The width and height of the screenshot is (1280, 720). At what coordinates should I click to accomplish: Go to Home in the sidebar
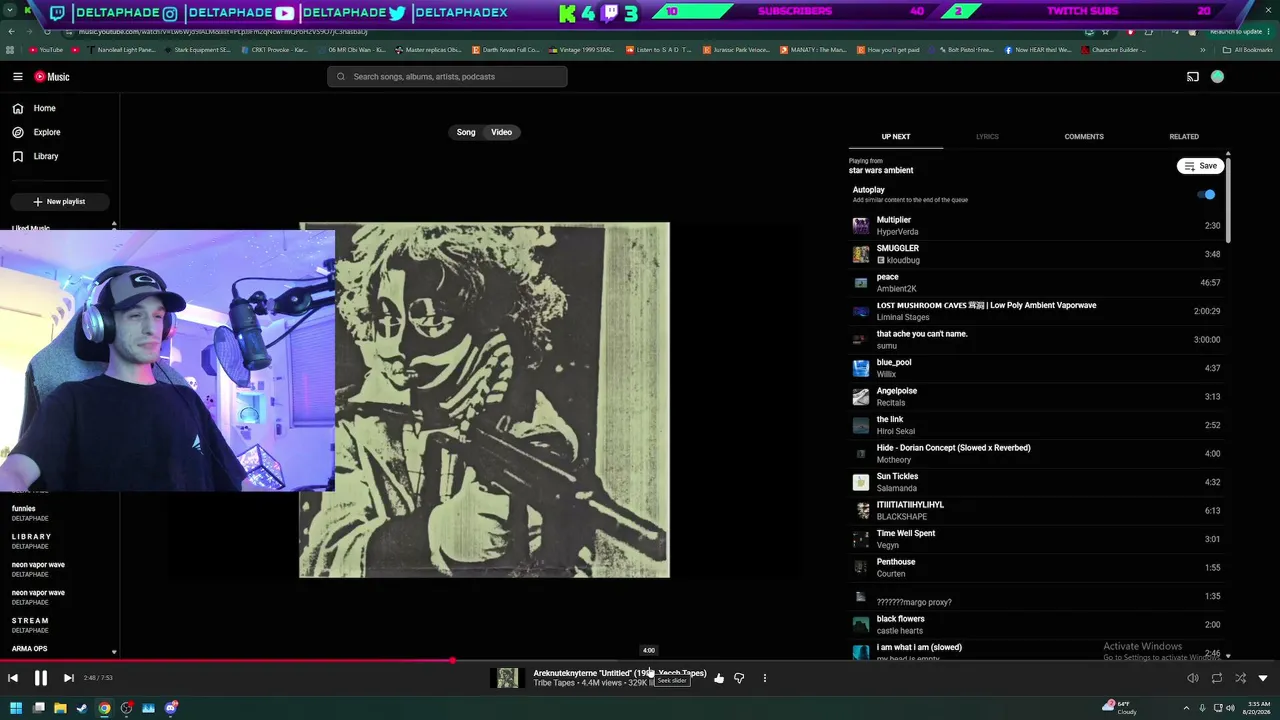pos(36,108)
